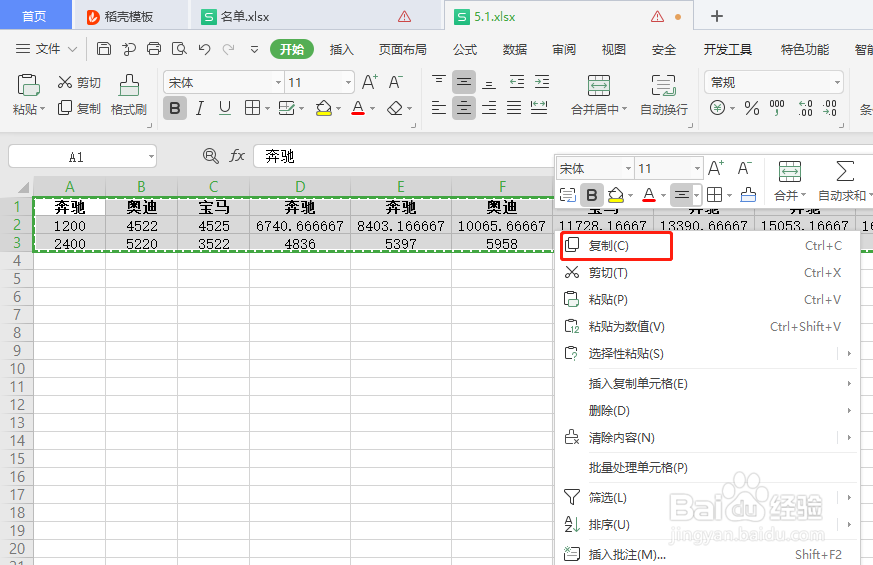Apply percent style format
This screenshot has width=873, height=565.
pyautogui.click(x=752, y=107)
